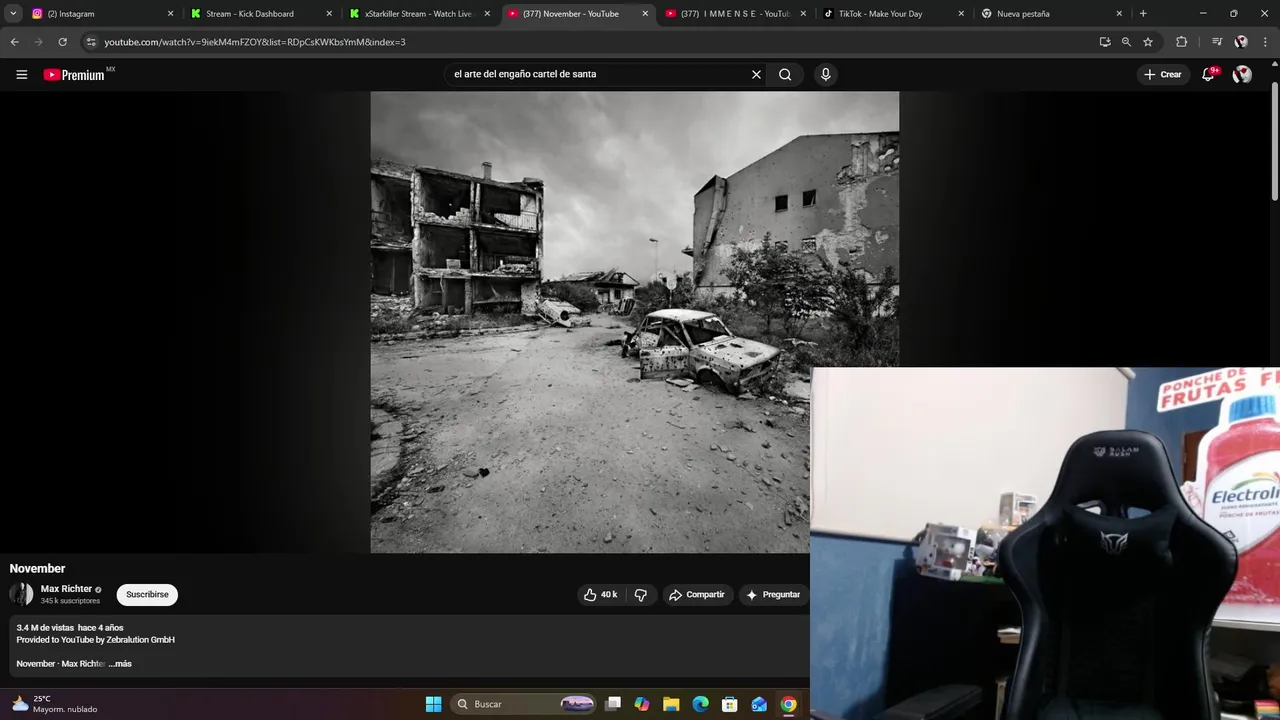This screenshot has width=1280, height=720.
Task: Bookmark this page with star icon
Action: click(1148, 42)
